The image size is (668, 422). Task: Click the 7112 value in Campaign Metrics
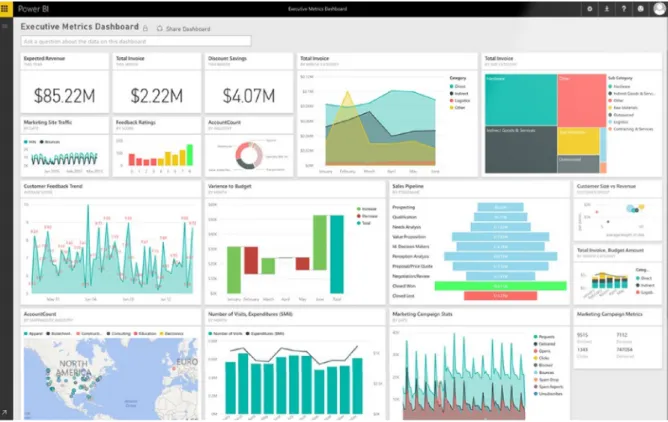click(x=622, y=335)
